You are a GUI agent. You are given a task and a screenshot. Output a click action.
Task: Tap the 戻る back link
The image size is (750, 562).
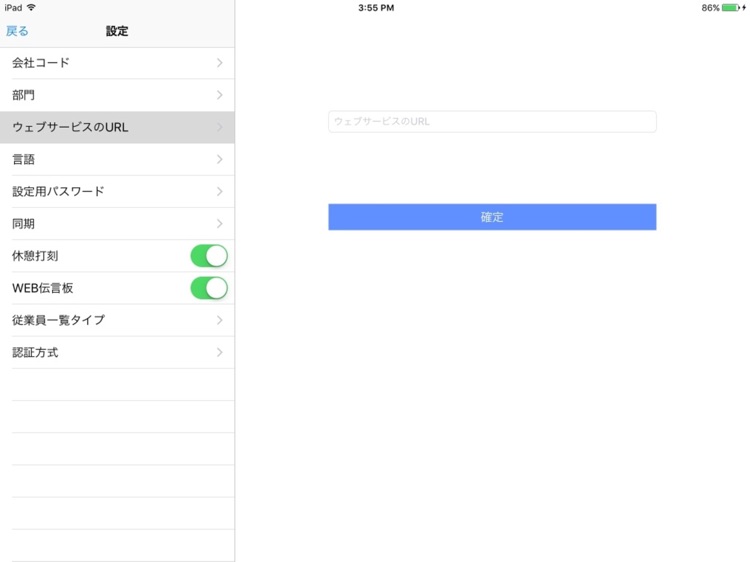coord(17,31)
